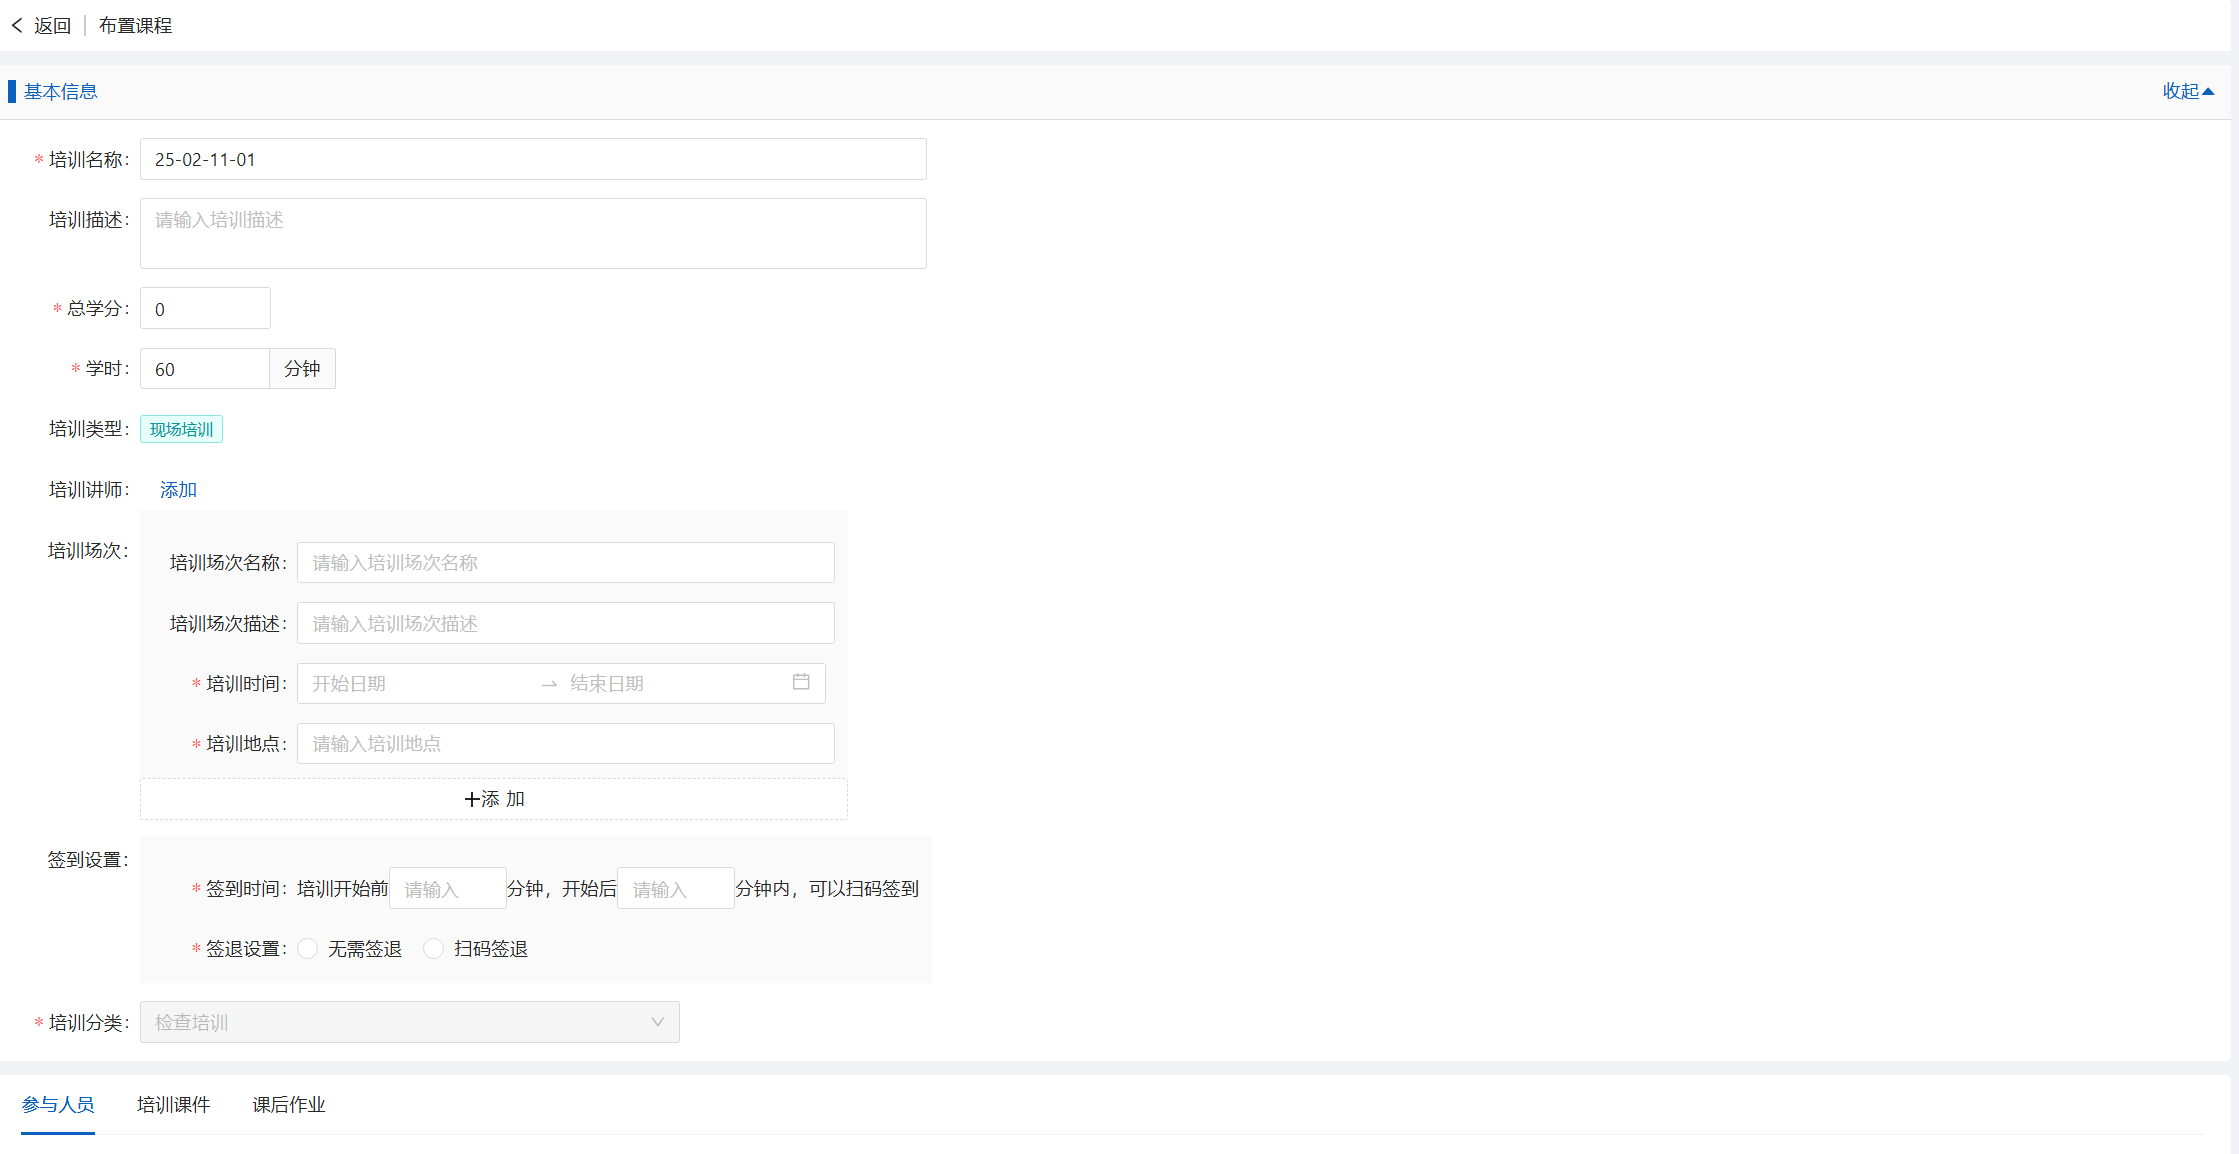The height and width of the screenshot is (1154, 2239).
Task: Click the study hours minutes input
Action: pos(205,369)
